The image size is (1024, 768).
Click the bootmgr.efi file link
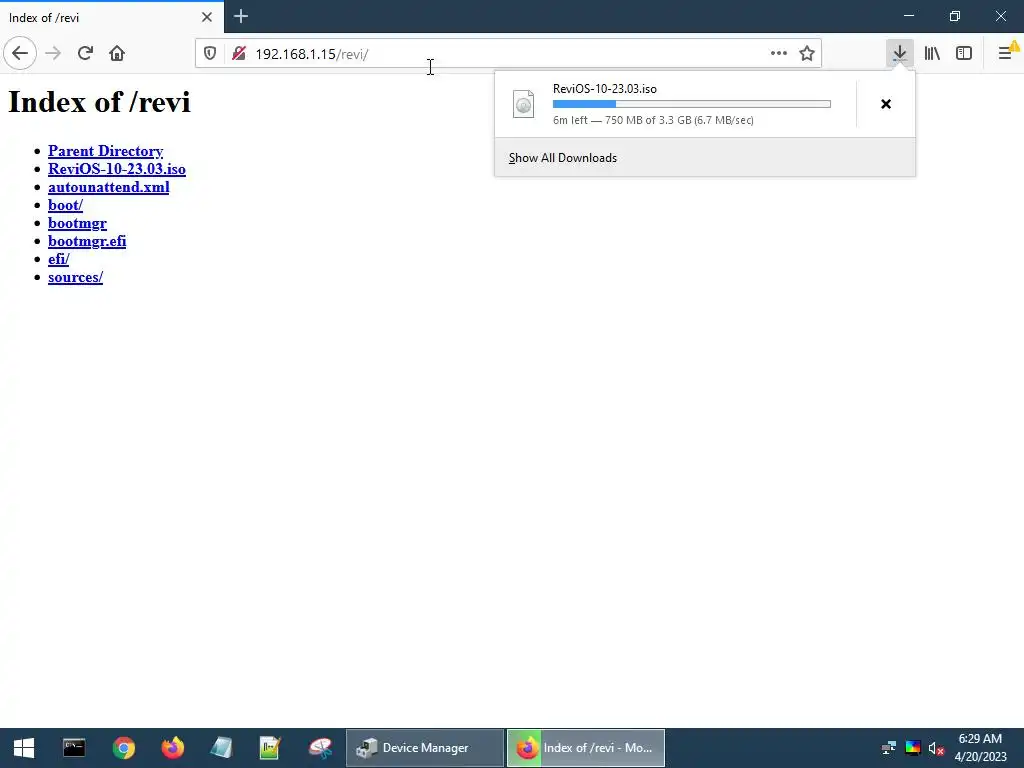click(x=87, y=241)
